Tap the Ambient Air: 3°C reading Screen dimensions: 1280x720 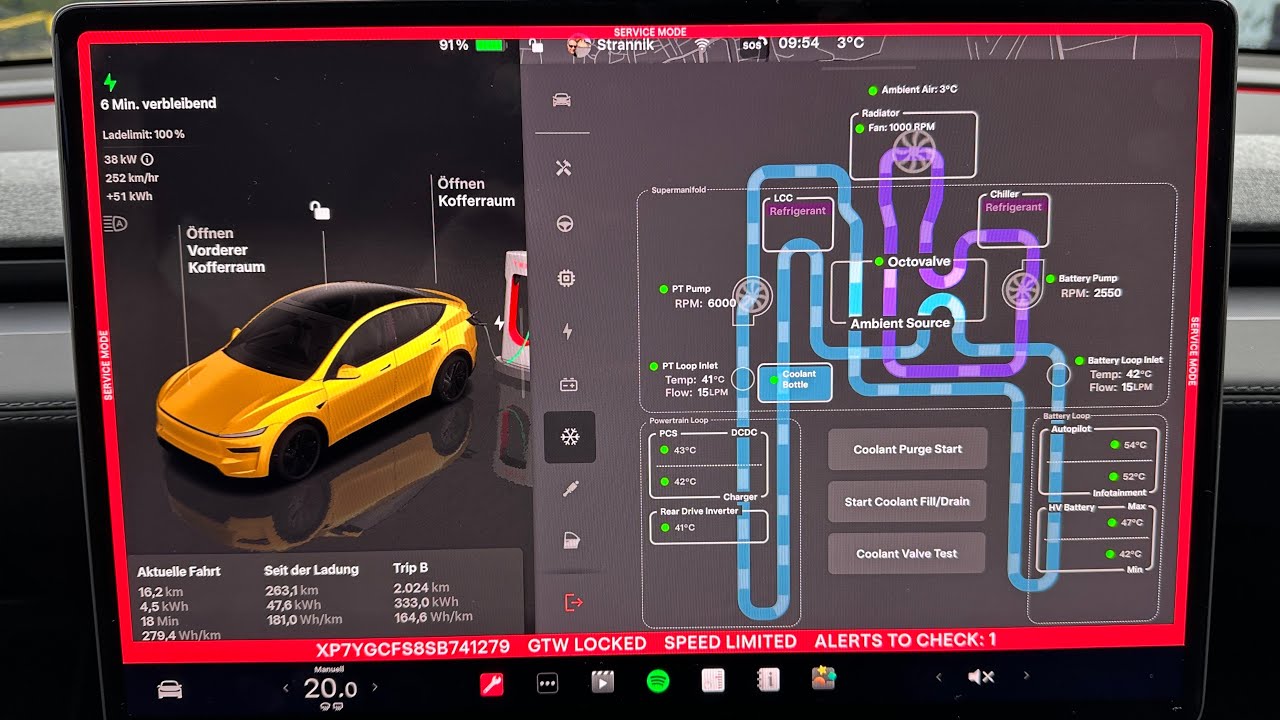(x=913, y=90)
